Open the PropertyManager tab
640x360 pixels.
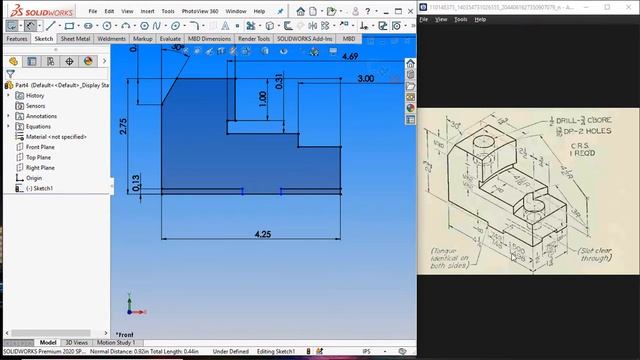coord(31,61)
